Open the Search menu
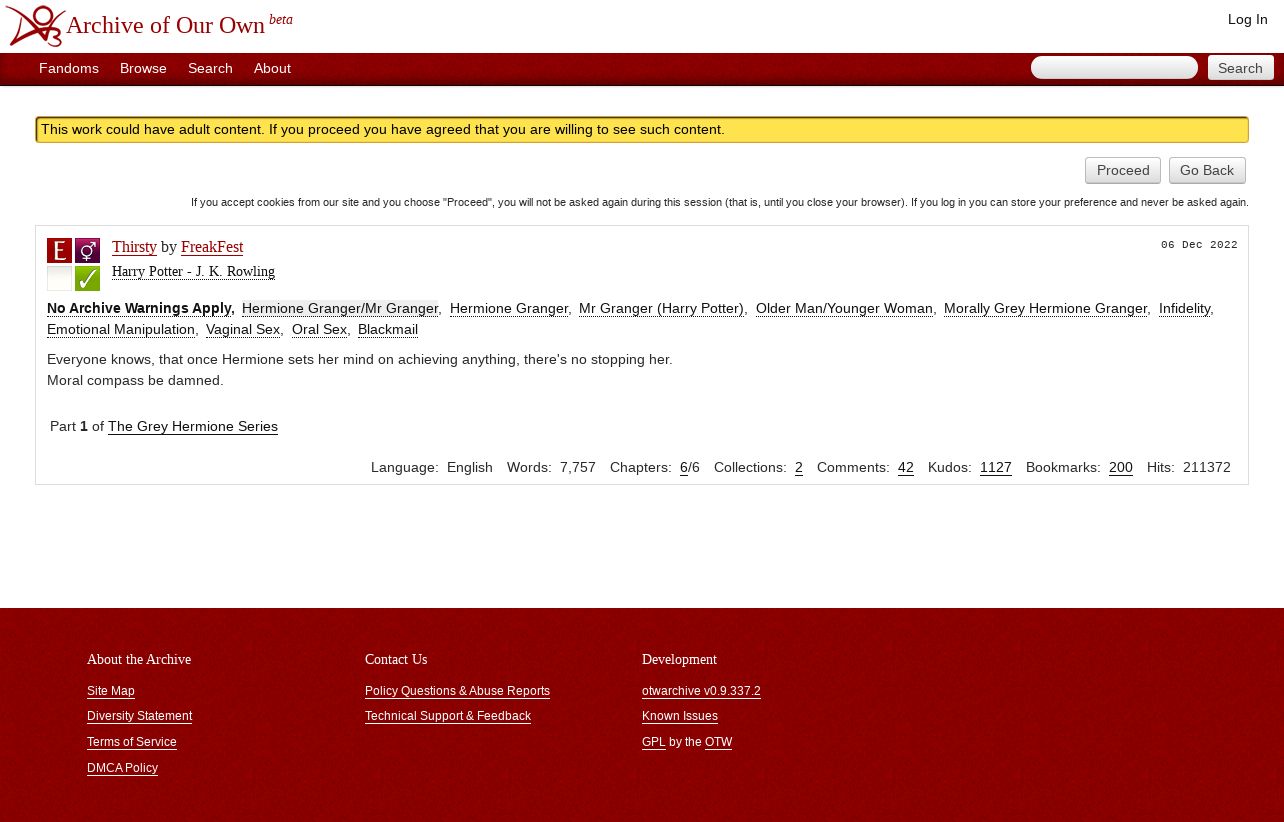Viewport: 1284px width, 822px height. coord(210,68)
